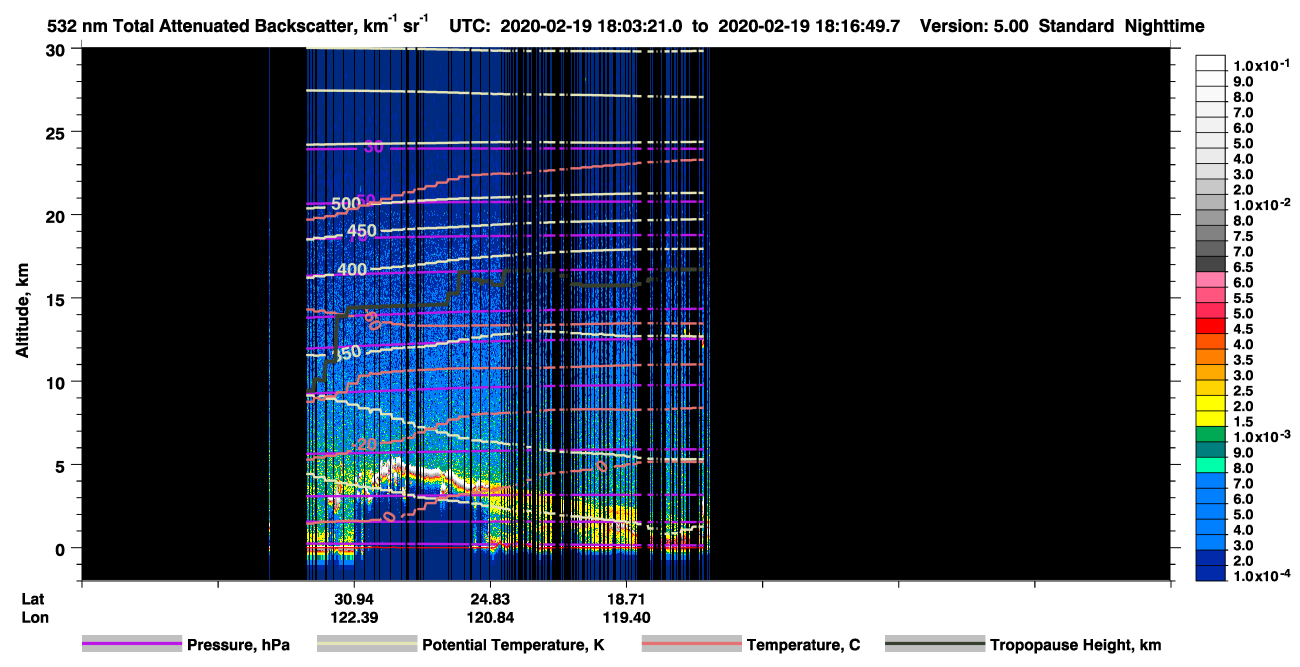Click the colorbar label 1.0x10-1

pos(1261,64)
